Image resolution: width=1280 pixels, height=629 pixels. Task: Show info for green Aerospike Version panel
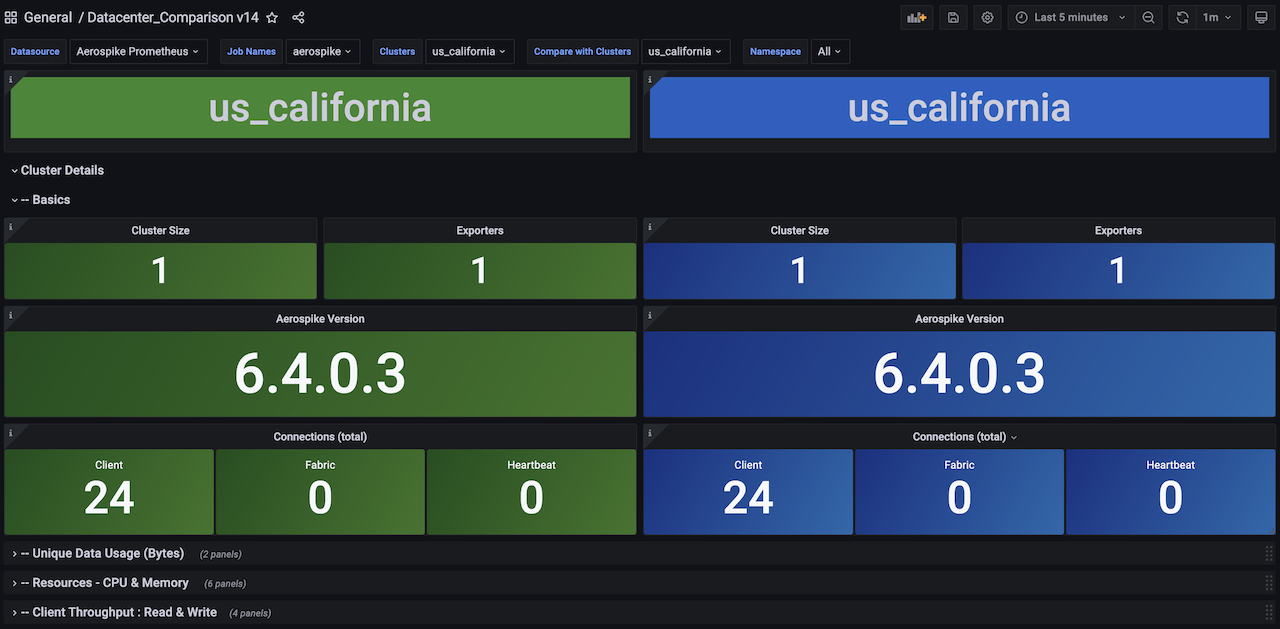pyautogui.click(x=11, y=314)
